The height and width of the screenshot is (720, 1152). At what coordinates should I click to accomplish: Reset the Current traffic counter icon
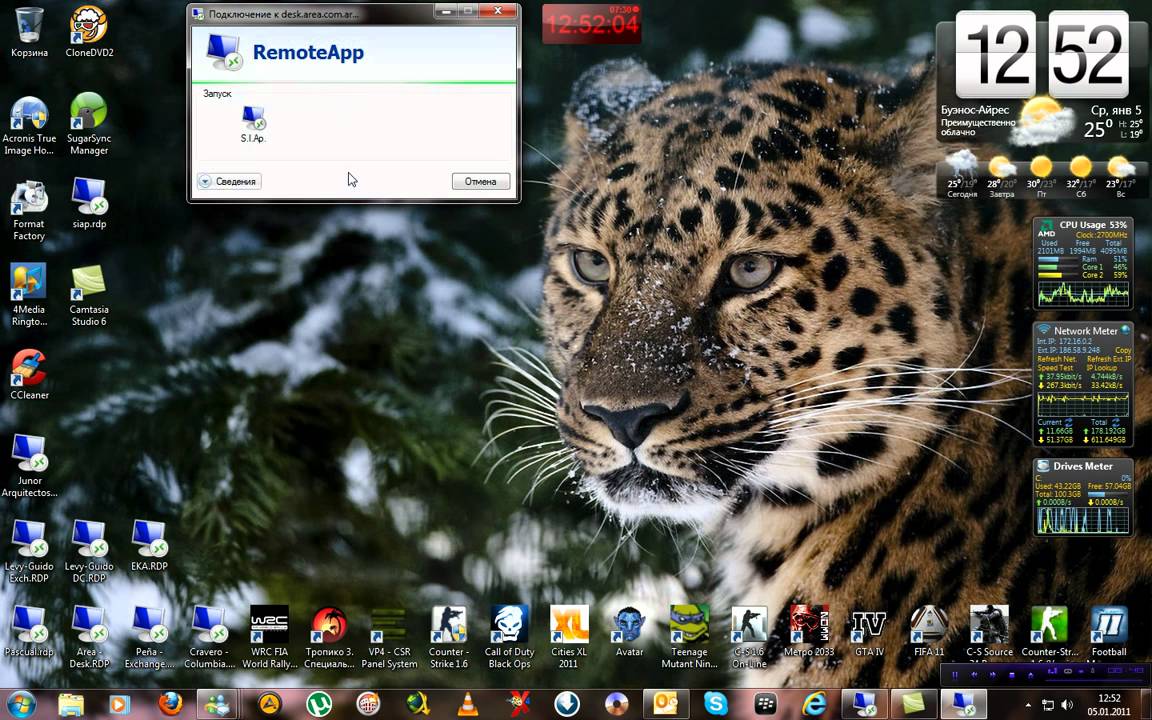(x=1068, y=422)
